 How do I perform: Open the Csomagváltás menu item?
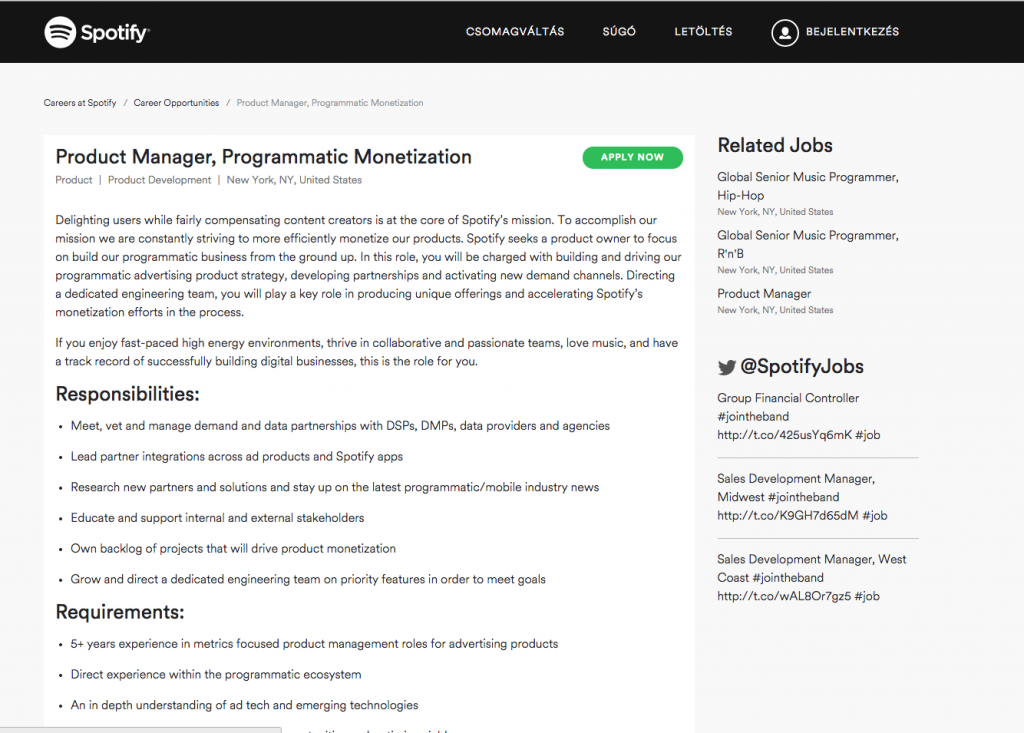515,31
